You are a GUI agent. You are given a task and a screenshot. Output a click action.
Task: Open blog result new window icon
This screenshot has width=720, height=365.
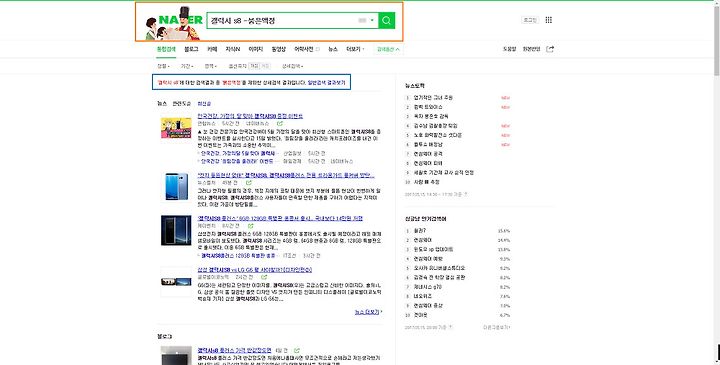pyautogui.click(x=297, y=350)
